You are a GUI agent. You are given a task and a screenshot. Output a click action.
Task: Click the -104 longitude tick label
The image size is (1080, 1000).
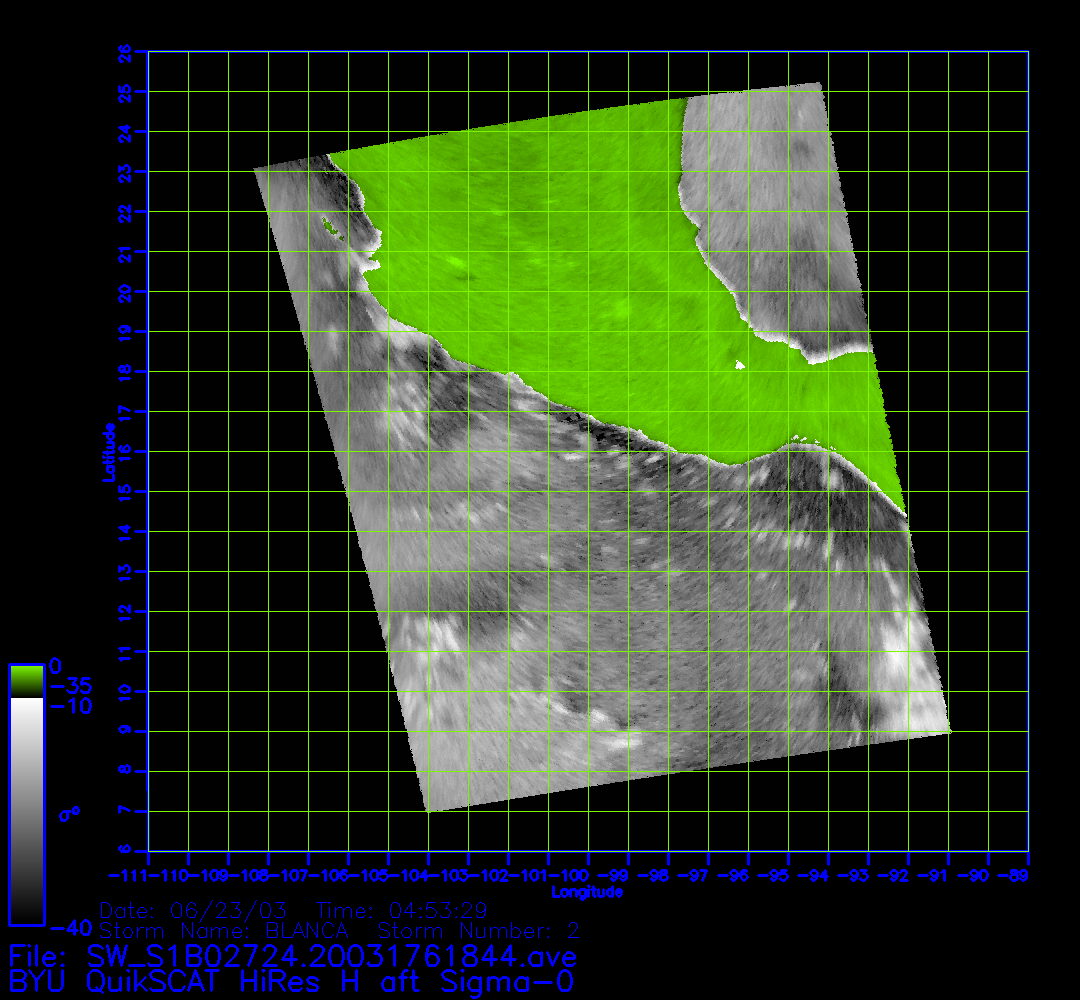click(x=428, y=875)
